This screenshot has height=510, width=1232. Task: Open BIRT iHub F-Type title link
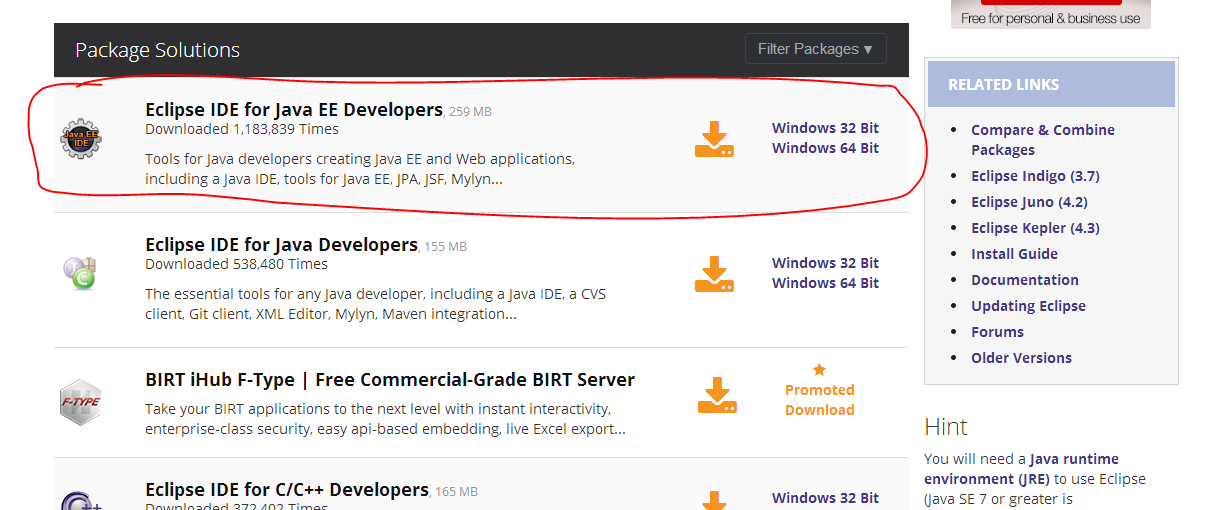tap(390, 380)
